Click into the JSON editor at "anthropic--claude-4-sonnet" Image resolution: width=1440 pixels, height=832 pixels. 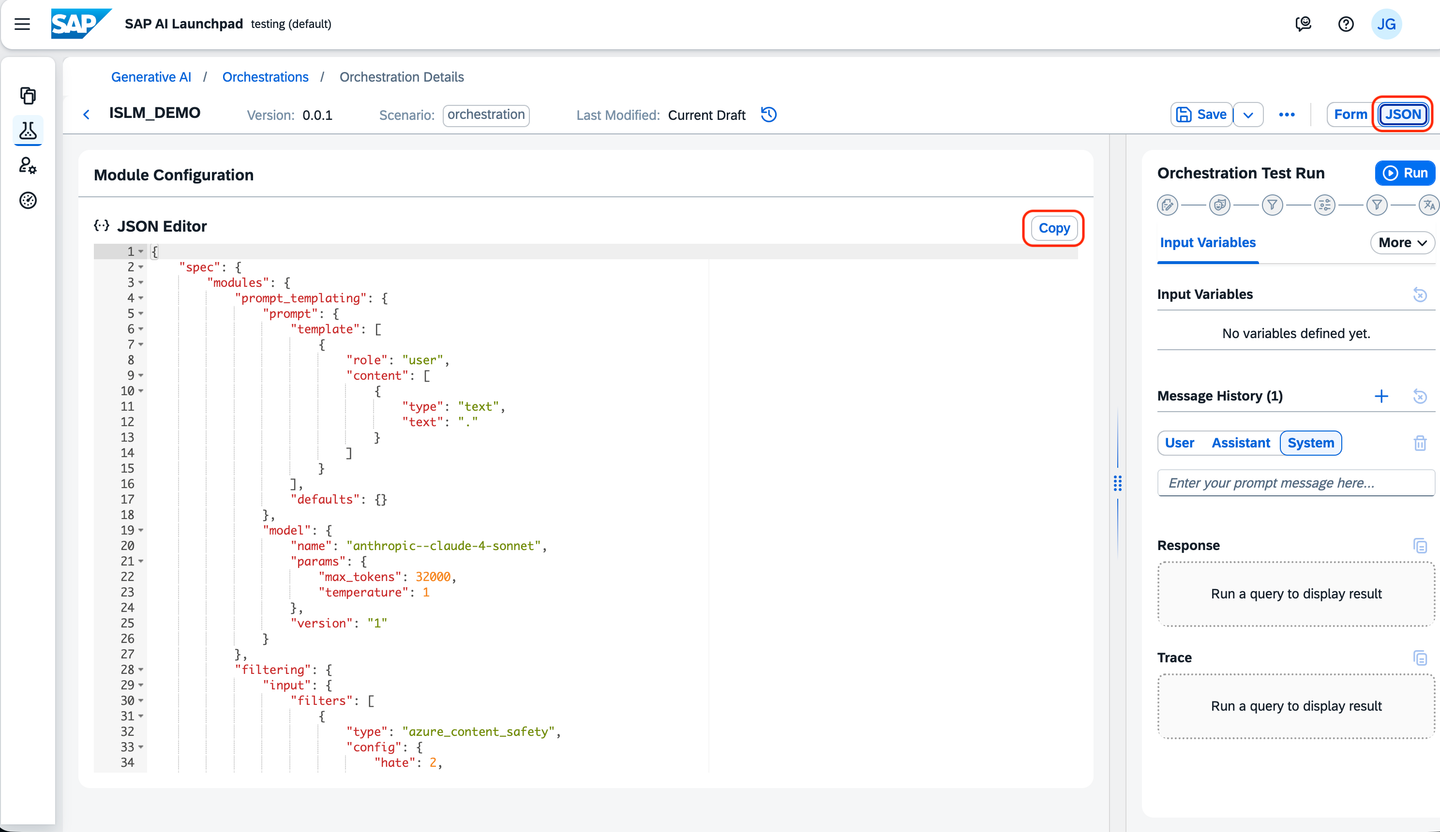[x=445, y=546]
